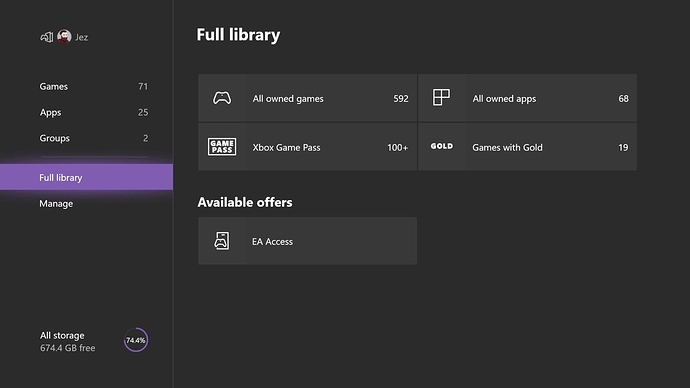
Task: Click the Jez gamertag name
Action: pyautogui.click(x=81, y=37)
